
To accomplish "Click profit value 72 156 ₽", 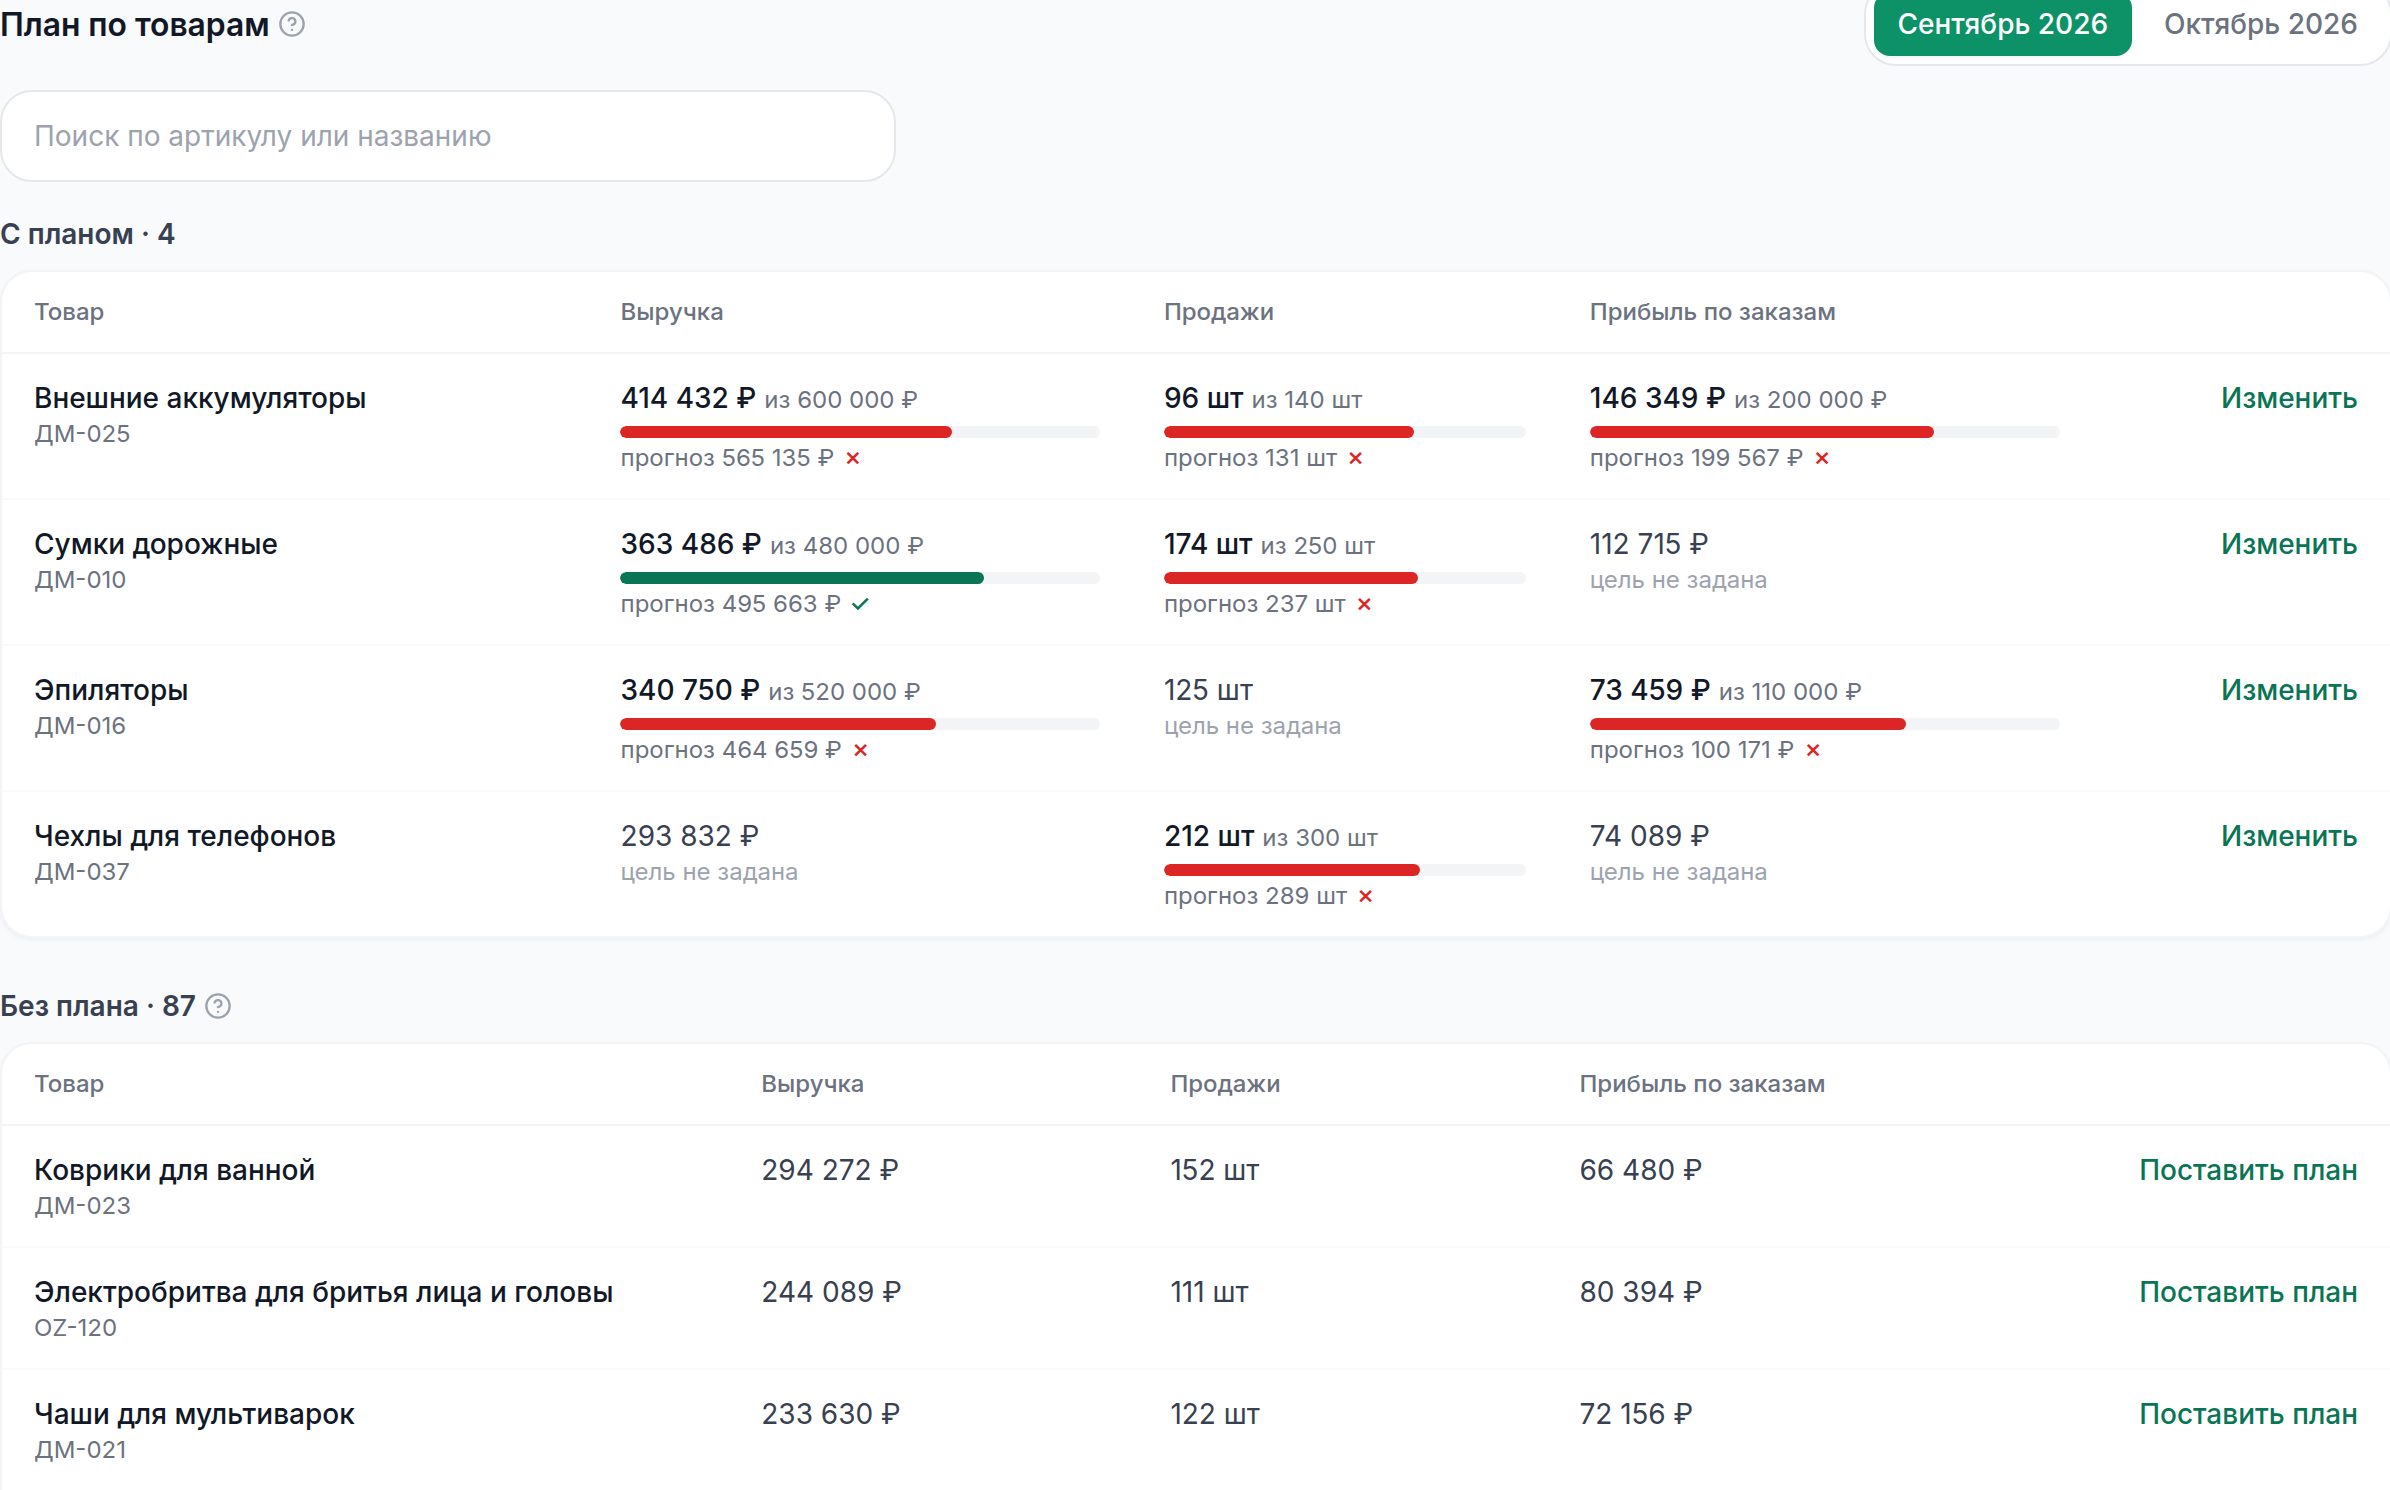I will (1636, 1414).
